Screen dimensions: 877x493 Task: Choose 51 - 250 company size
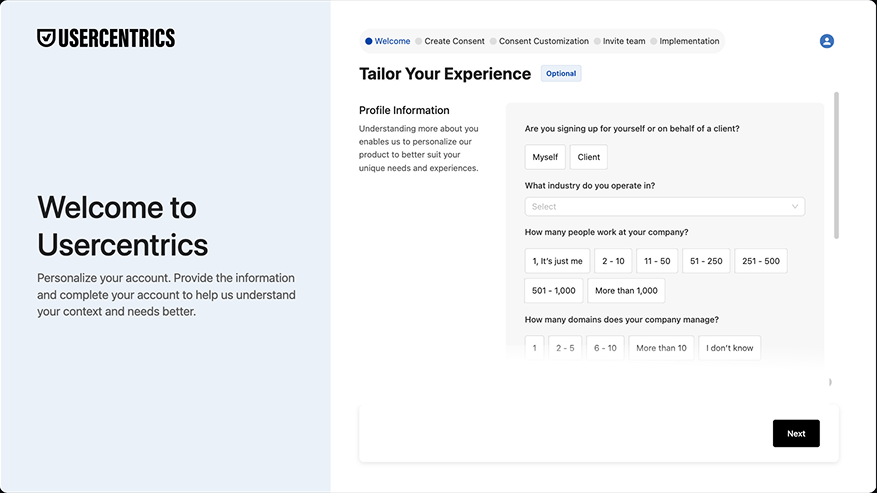point(706,261)
